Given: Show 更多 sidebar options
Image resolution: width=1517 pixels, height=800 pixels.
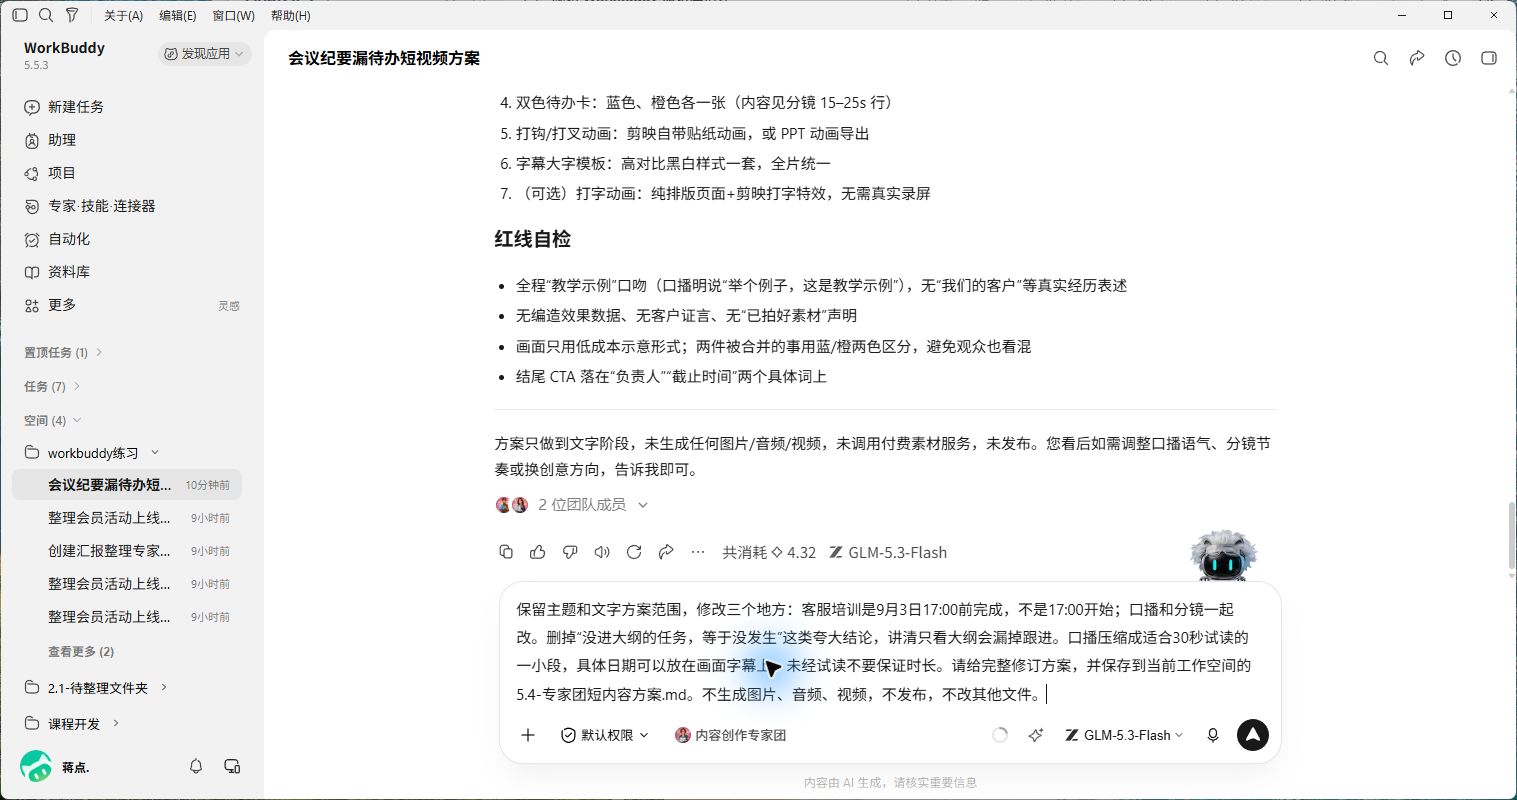Looking at the screenshot, I should coord(50,305).
